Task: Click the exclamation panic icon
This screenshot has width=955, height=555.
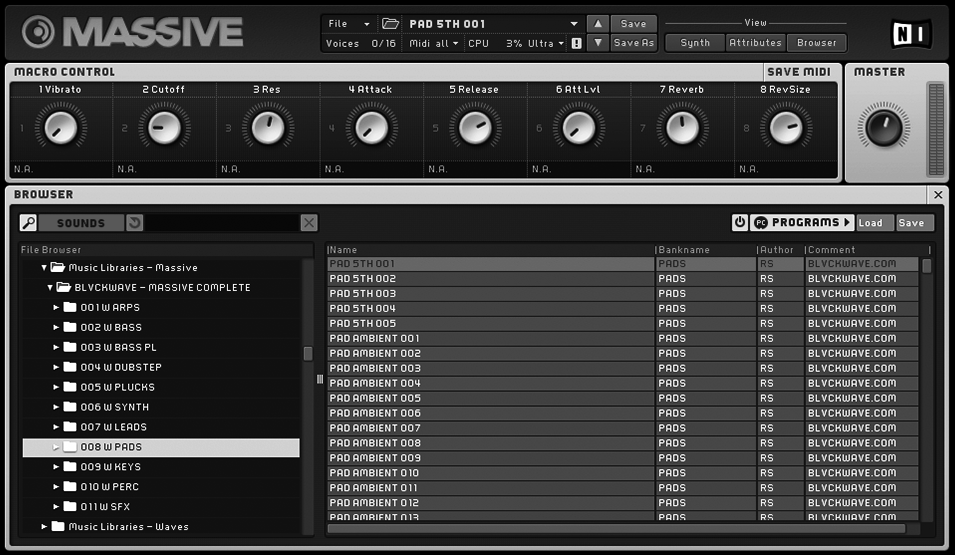Action: click(576, 44)
